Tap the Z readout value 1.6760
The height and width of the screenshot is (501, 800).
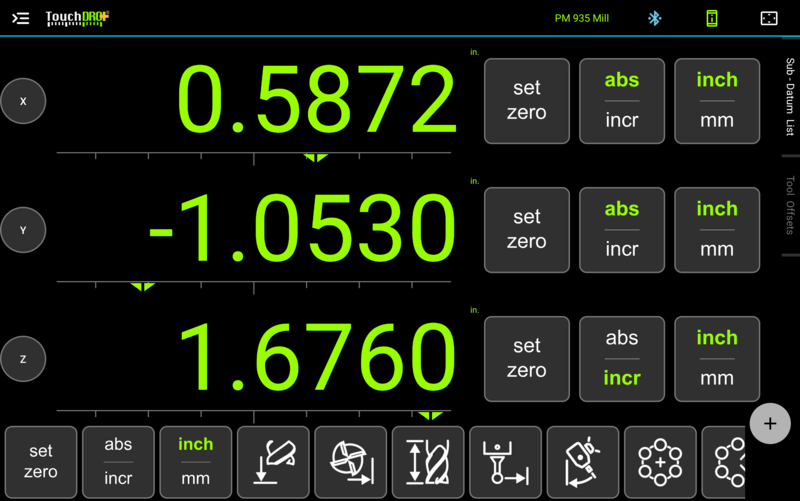[317, 358]
